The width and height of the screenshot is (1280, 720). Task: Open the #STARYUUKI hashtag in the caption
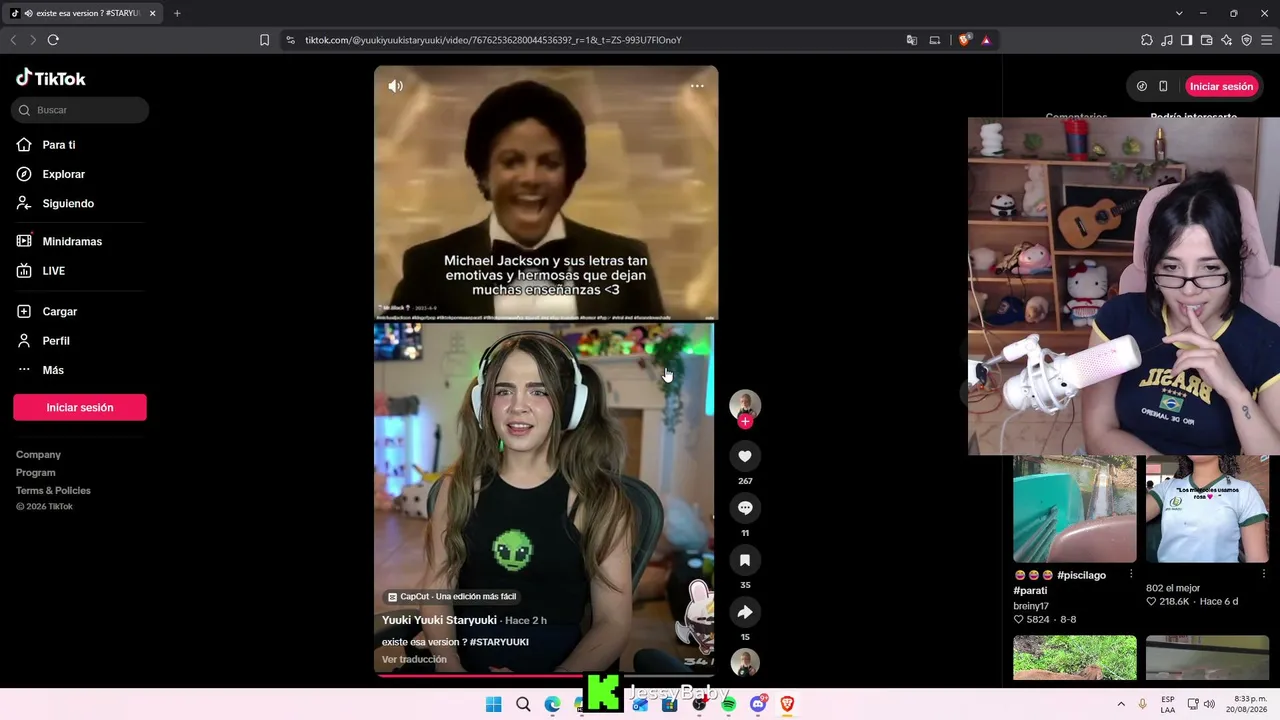pyautogui.click(x=499, y=642)
